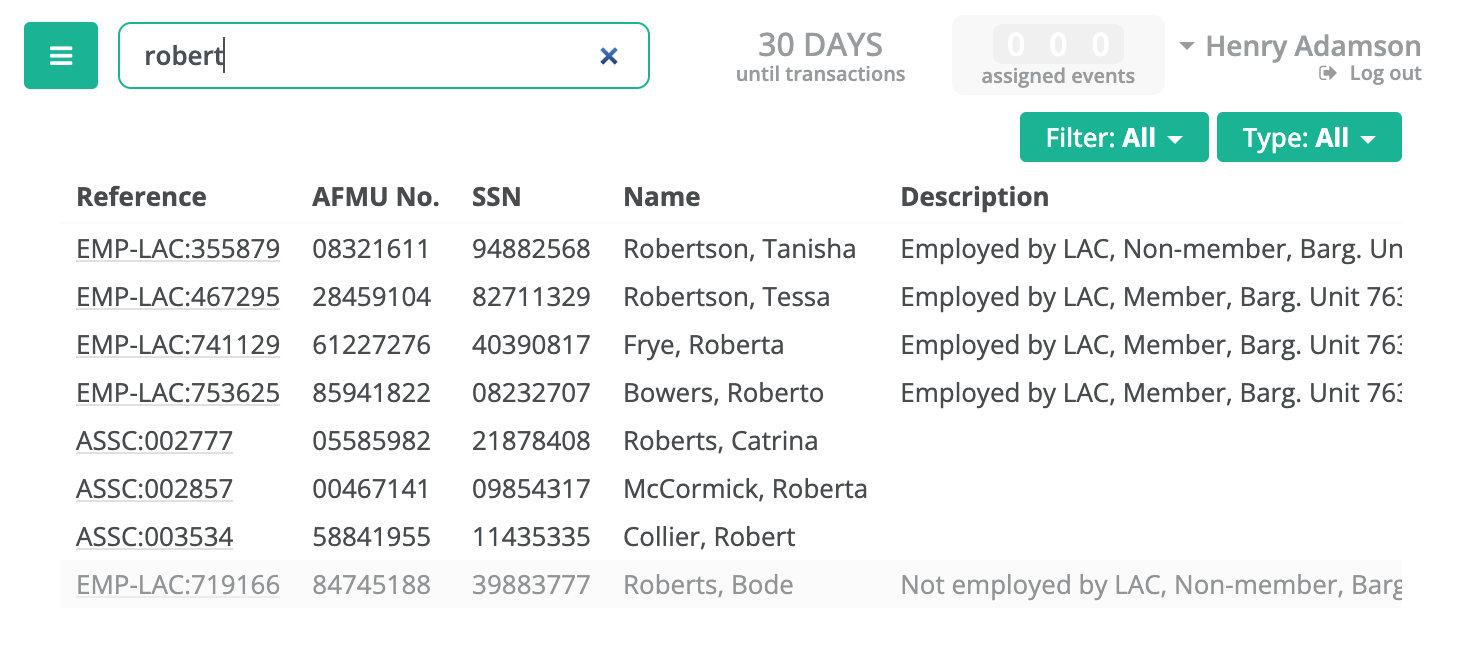Click SSN 40390817
The image size is (1462, 666).
coord(531,345)
